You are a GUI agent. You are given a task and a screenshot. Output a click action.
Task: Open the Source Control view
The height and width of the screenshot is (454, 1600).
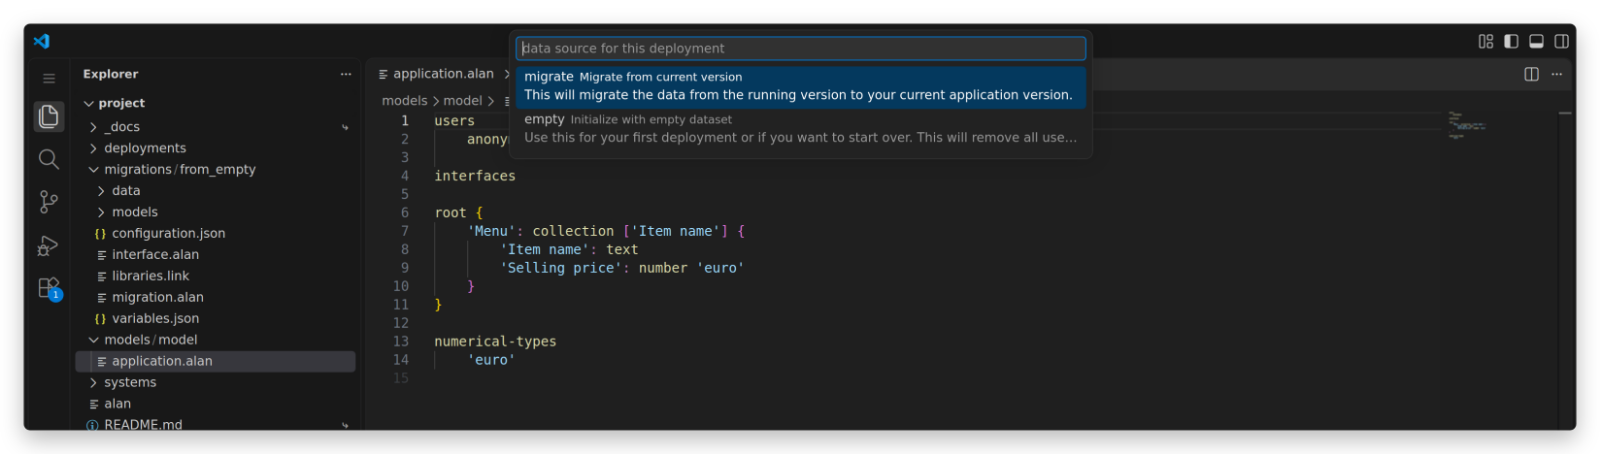48,202
